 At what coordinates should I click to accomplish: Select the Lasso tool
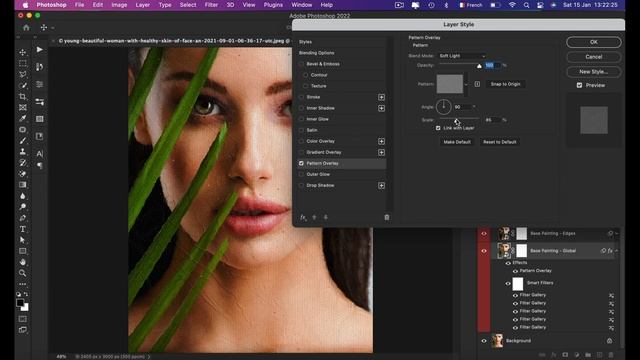[x=22, y=74]
